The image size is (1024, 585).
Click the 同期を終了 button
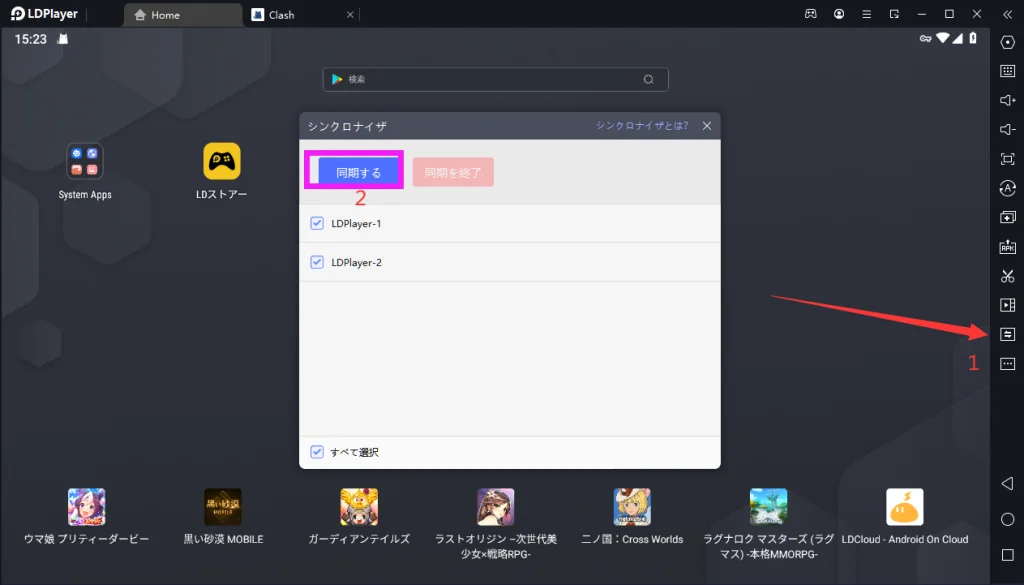click(x=453, y=172)
